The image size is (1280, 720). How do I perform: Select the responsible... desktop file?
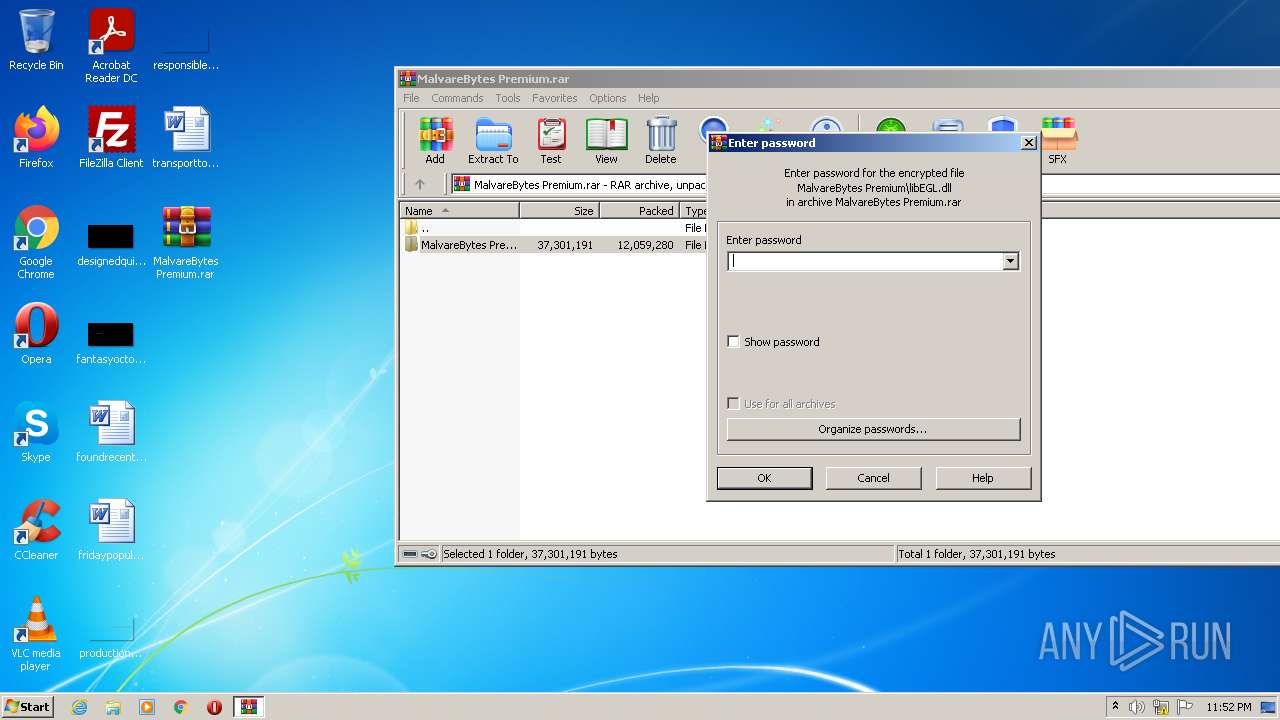[x=186, y=46]
